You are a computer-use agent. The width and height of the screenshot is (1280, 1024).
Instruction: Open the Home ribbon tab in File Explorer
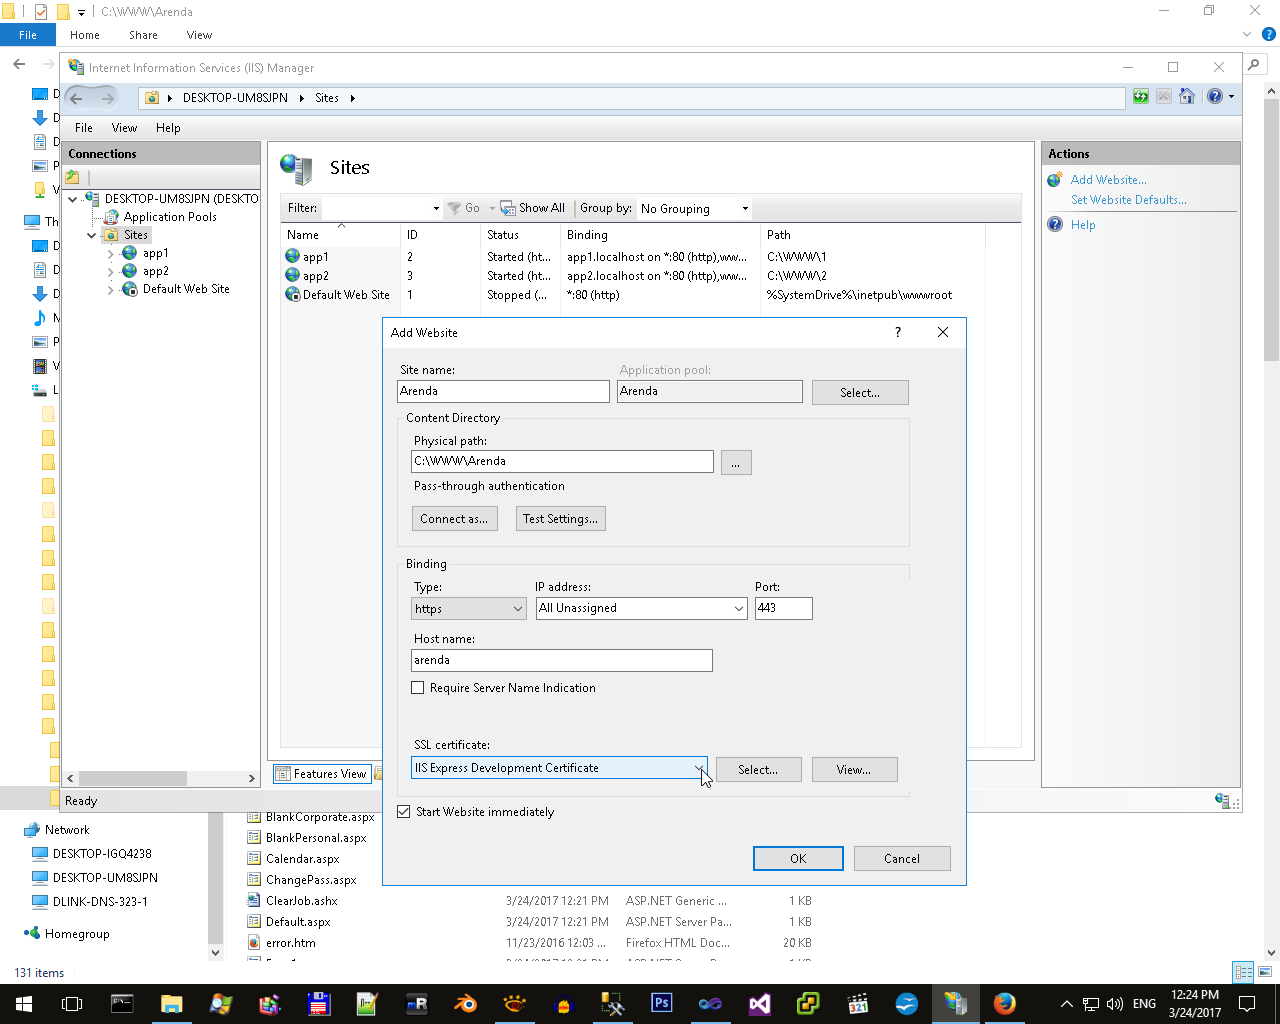tap(85, 35)
